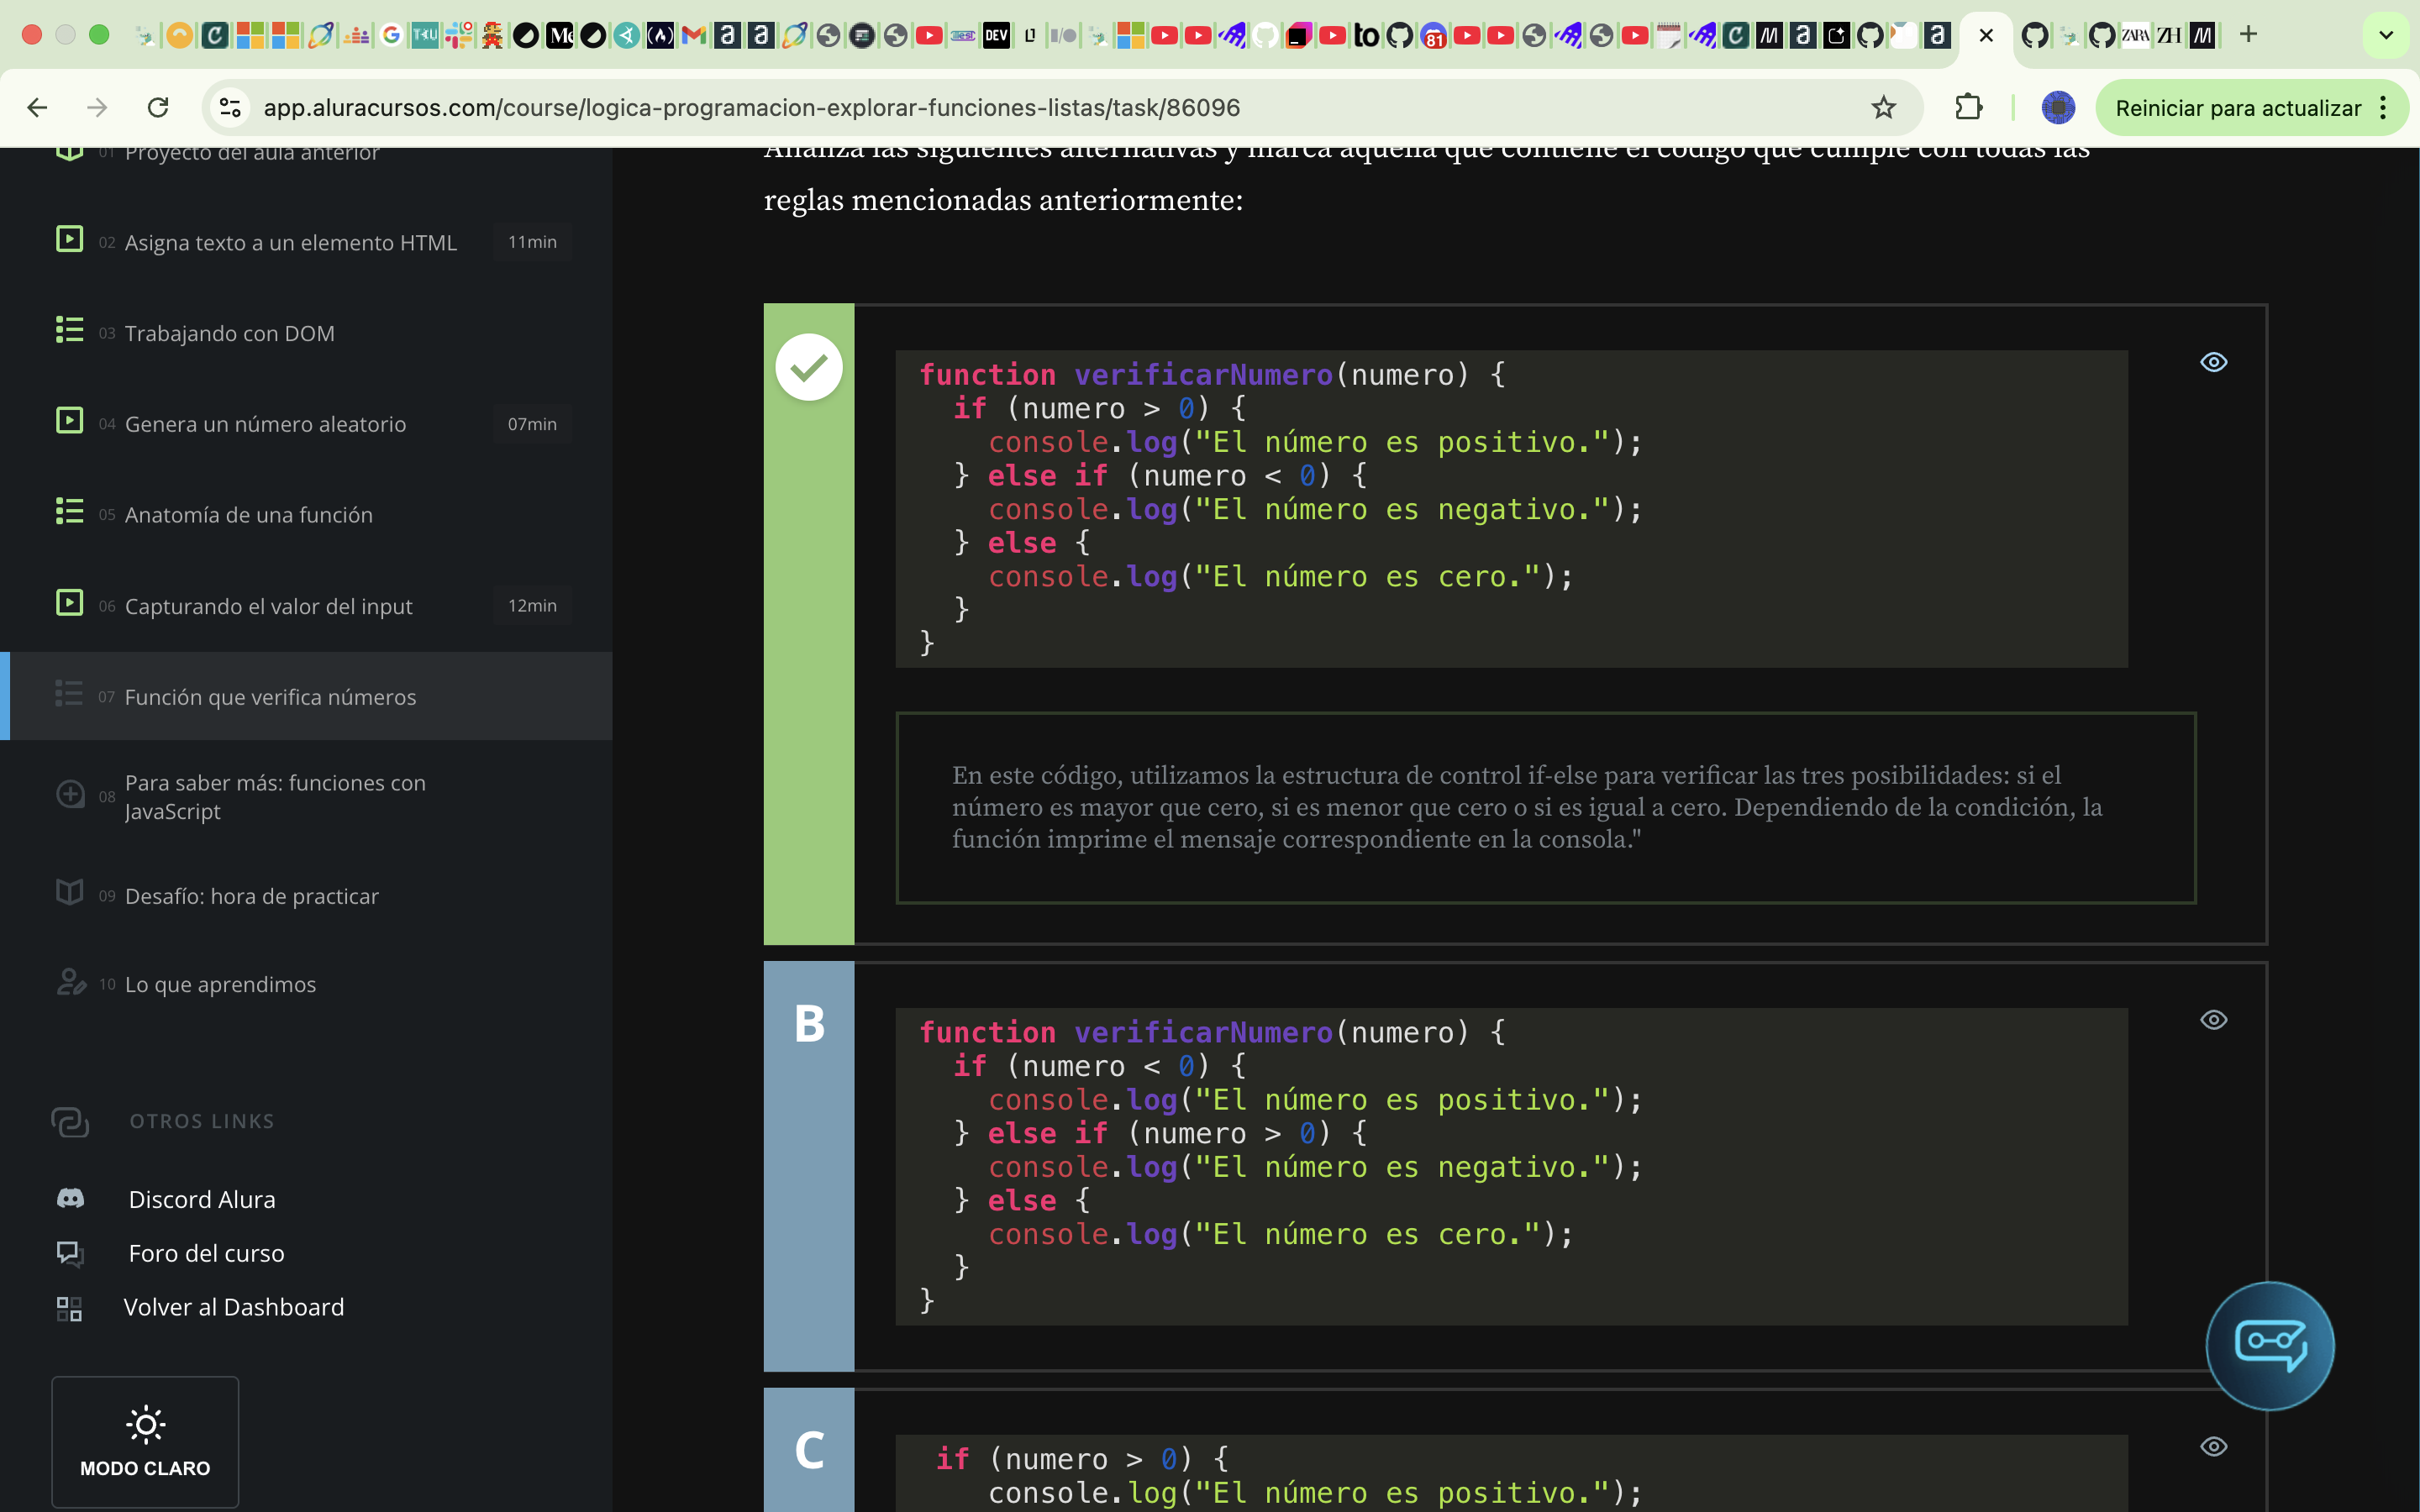Open 'Desafío: hora de practicar'

pos(251,896)
